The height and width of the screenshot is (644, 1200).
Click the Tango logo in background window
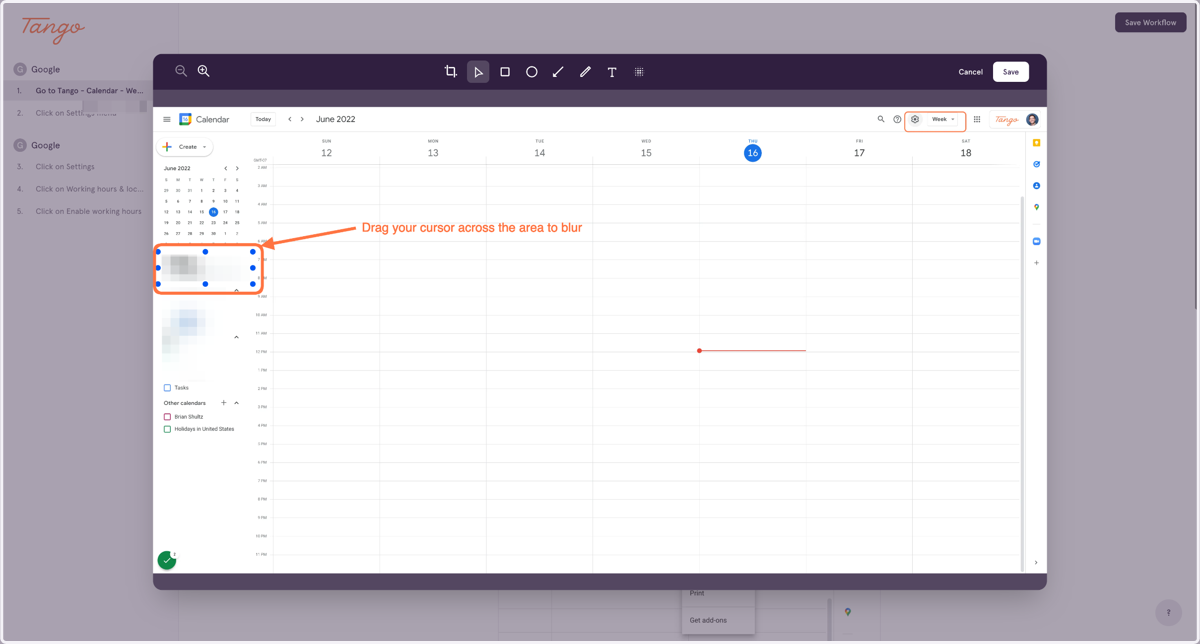(53, 29)
